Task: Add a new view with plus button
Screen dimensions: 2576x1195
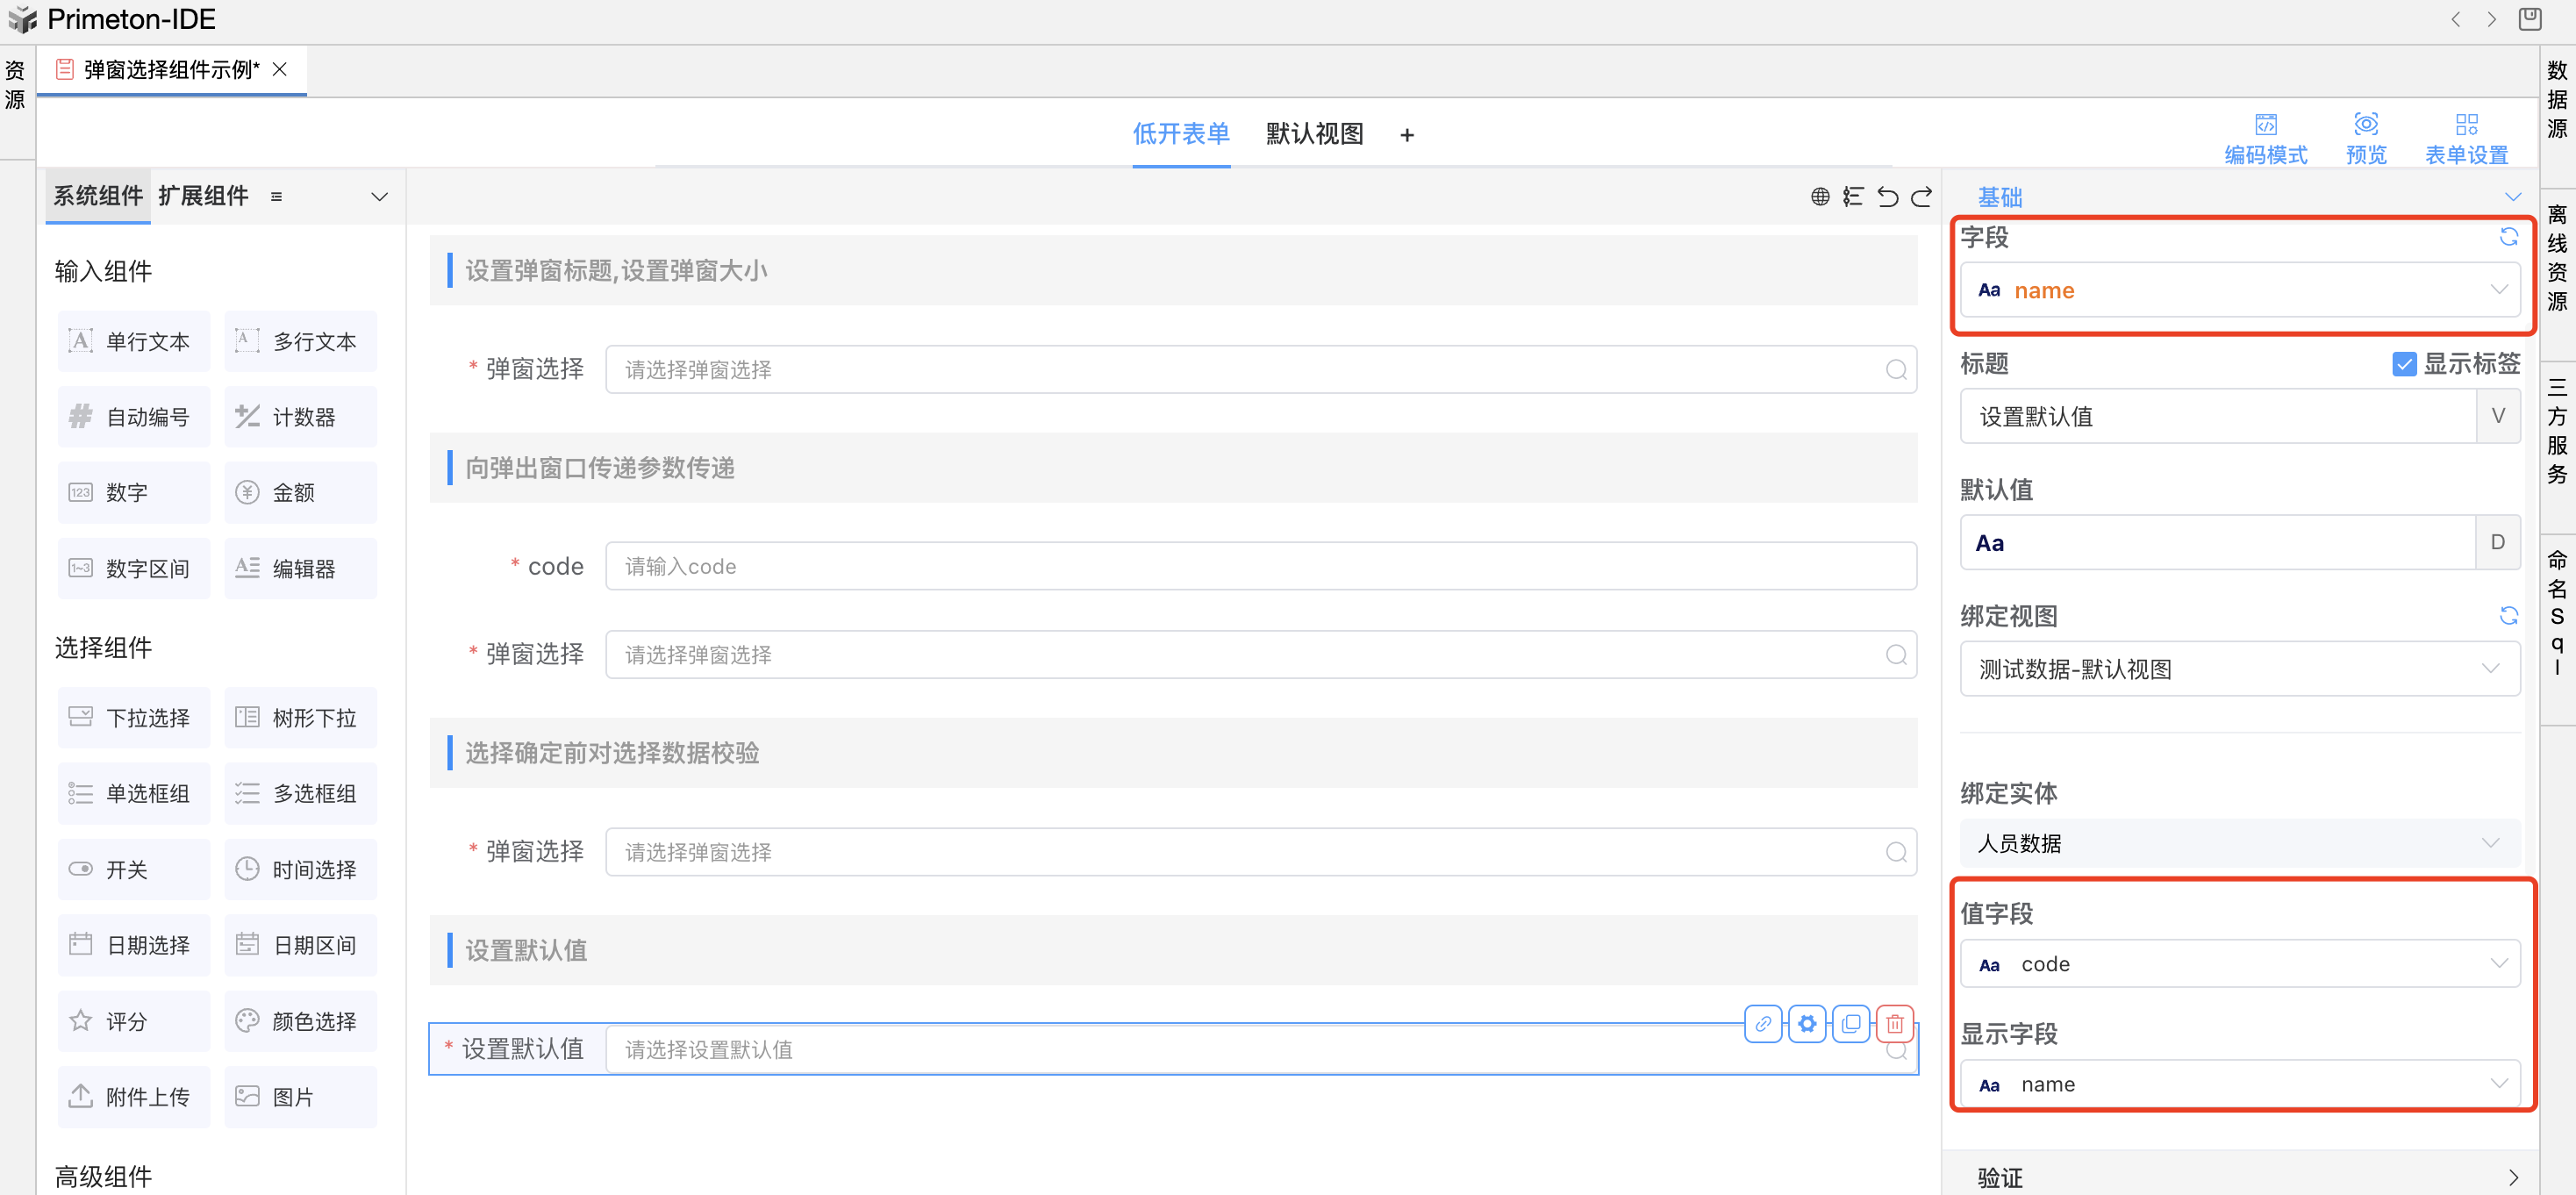Action: click(x=1407, y=135)
